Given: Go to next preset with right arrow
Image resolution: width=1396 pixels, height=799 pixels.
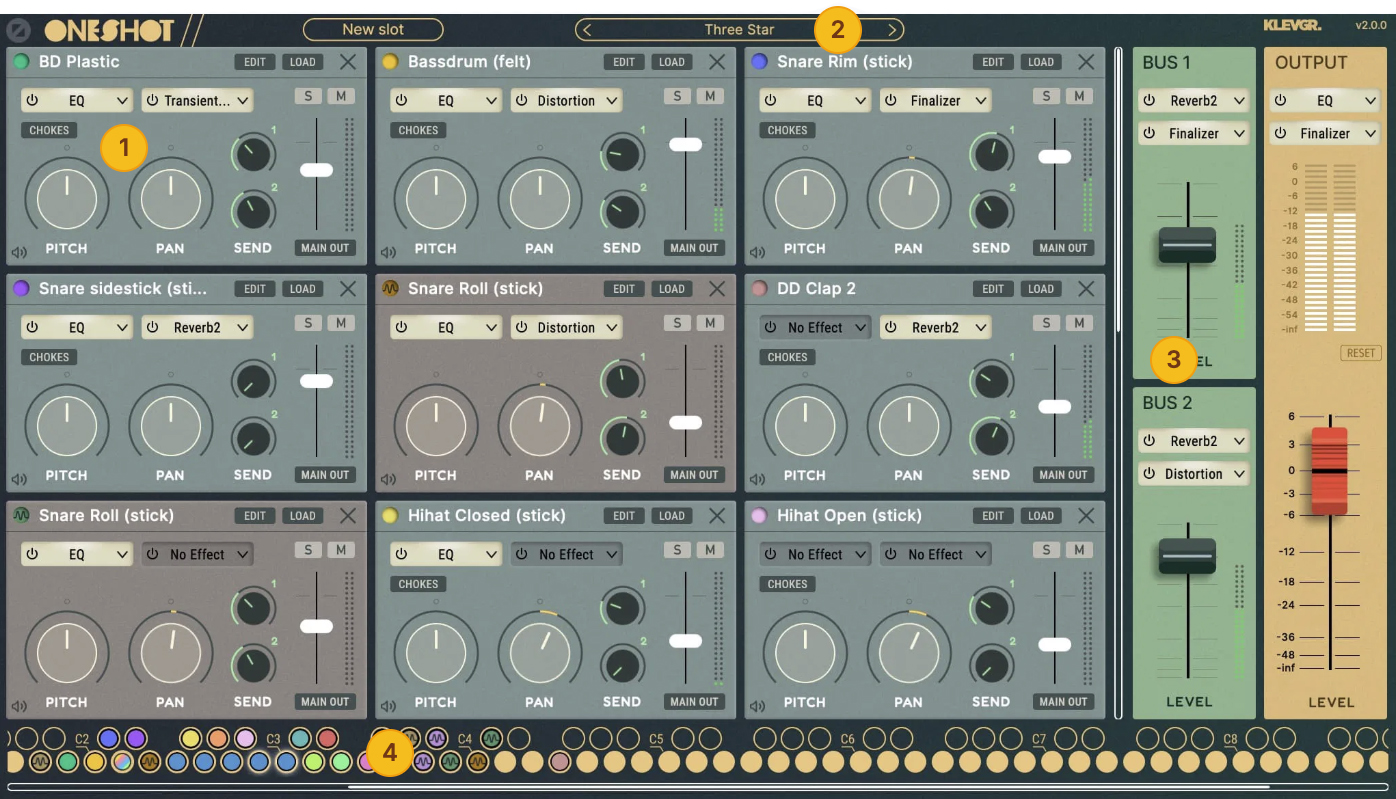Looking at the screenshot, I should pyautogui.click(x=893, y=30).
